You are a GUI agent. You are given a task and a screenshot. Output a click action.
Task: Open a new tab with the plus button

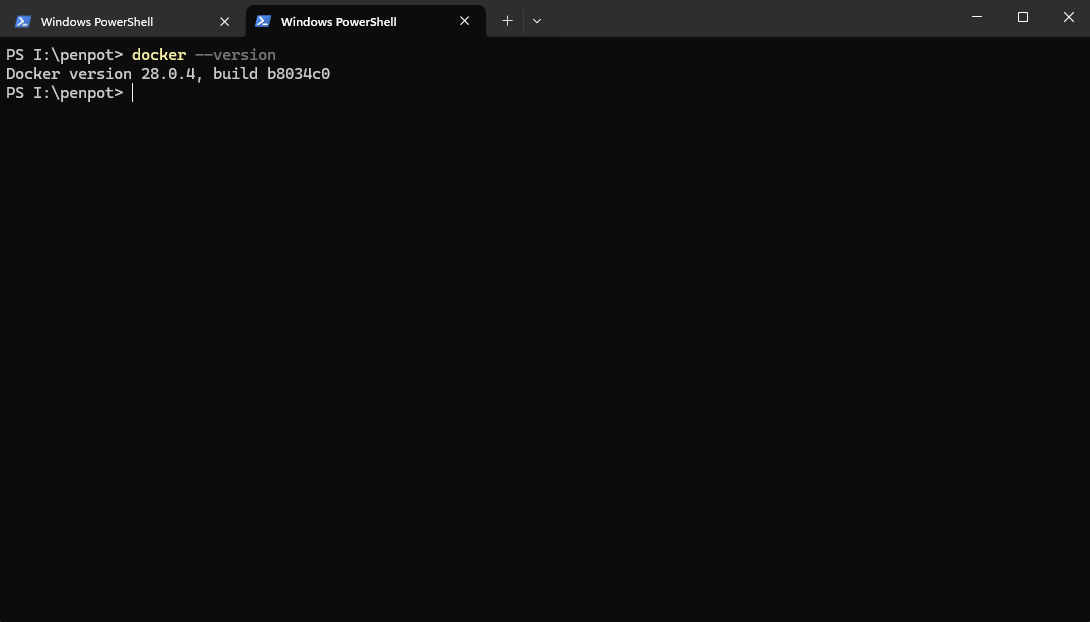tap(507, 21)
